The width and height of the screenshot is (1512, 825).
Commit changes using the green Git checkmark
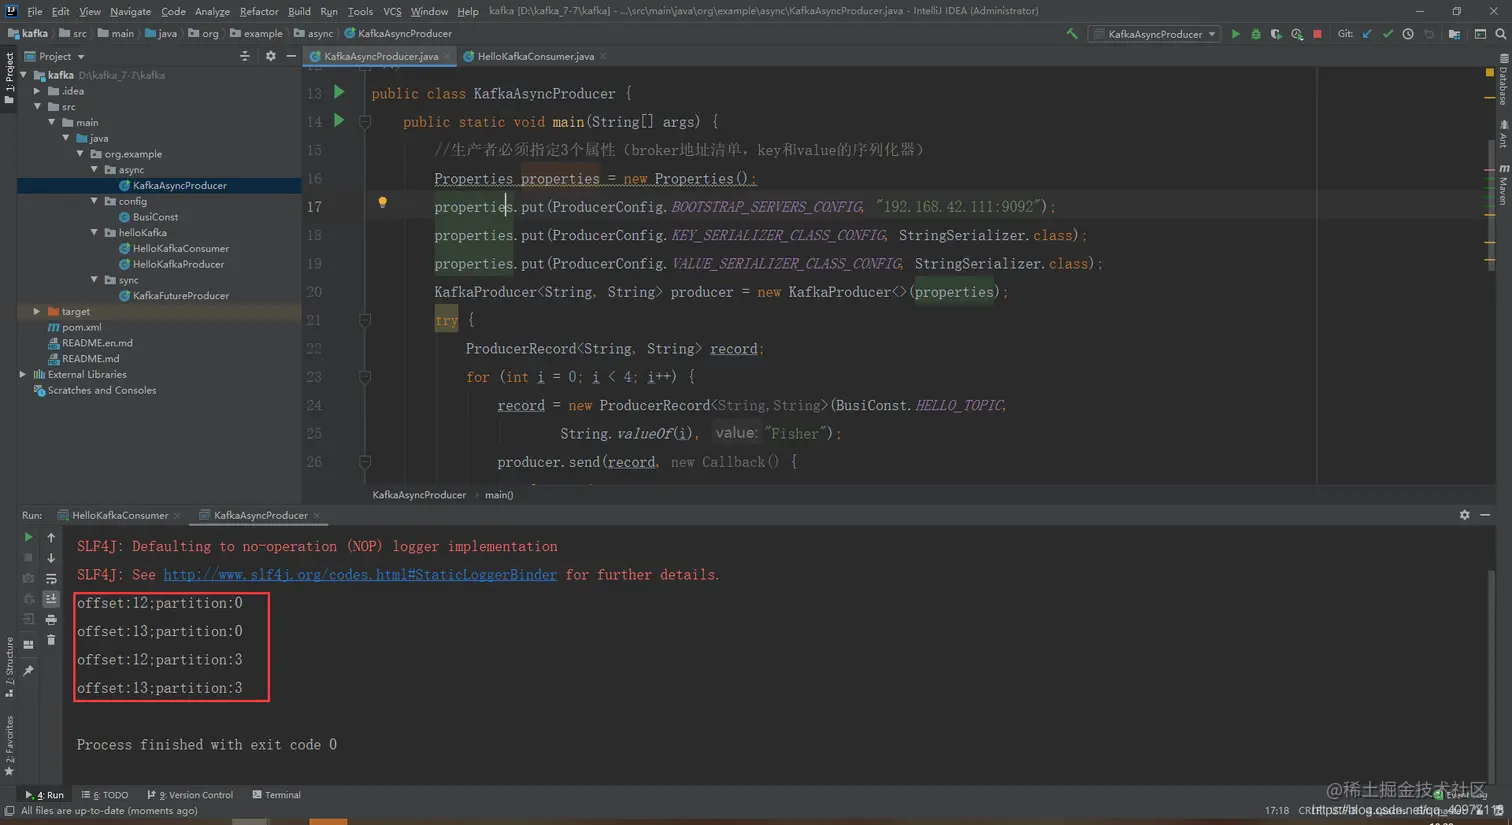point(1388,34)
